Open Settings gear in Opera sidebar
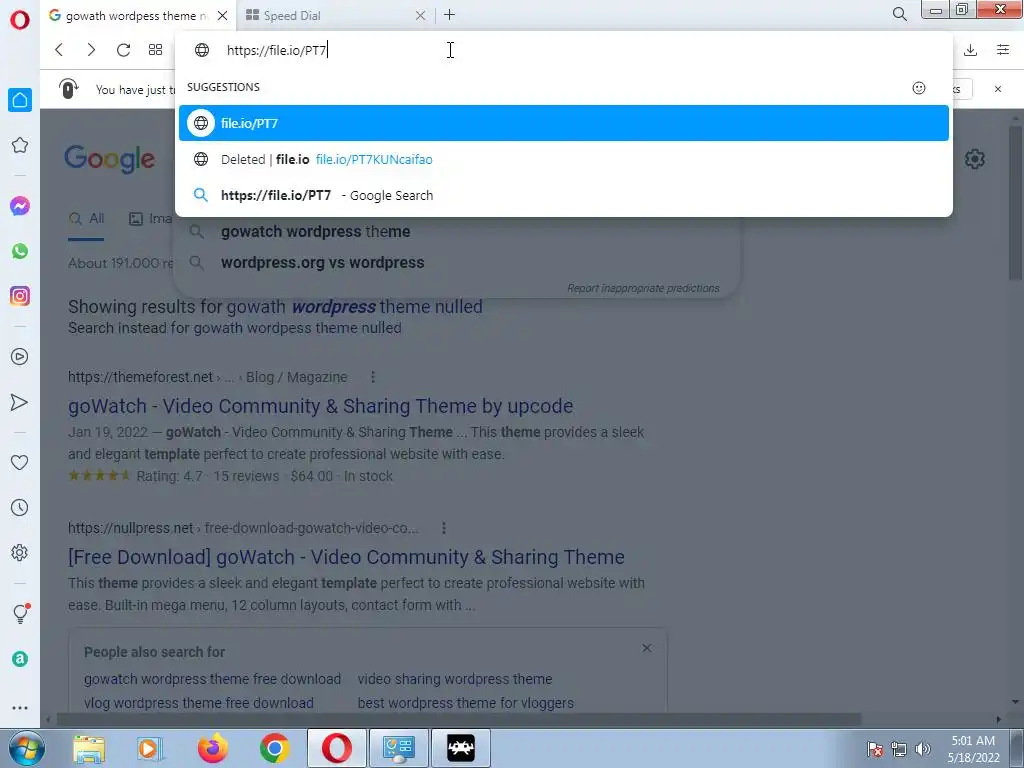 pos(20,552)
